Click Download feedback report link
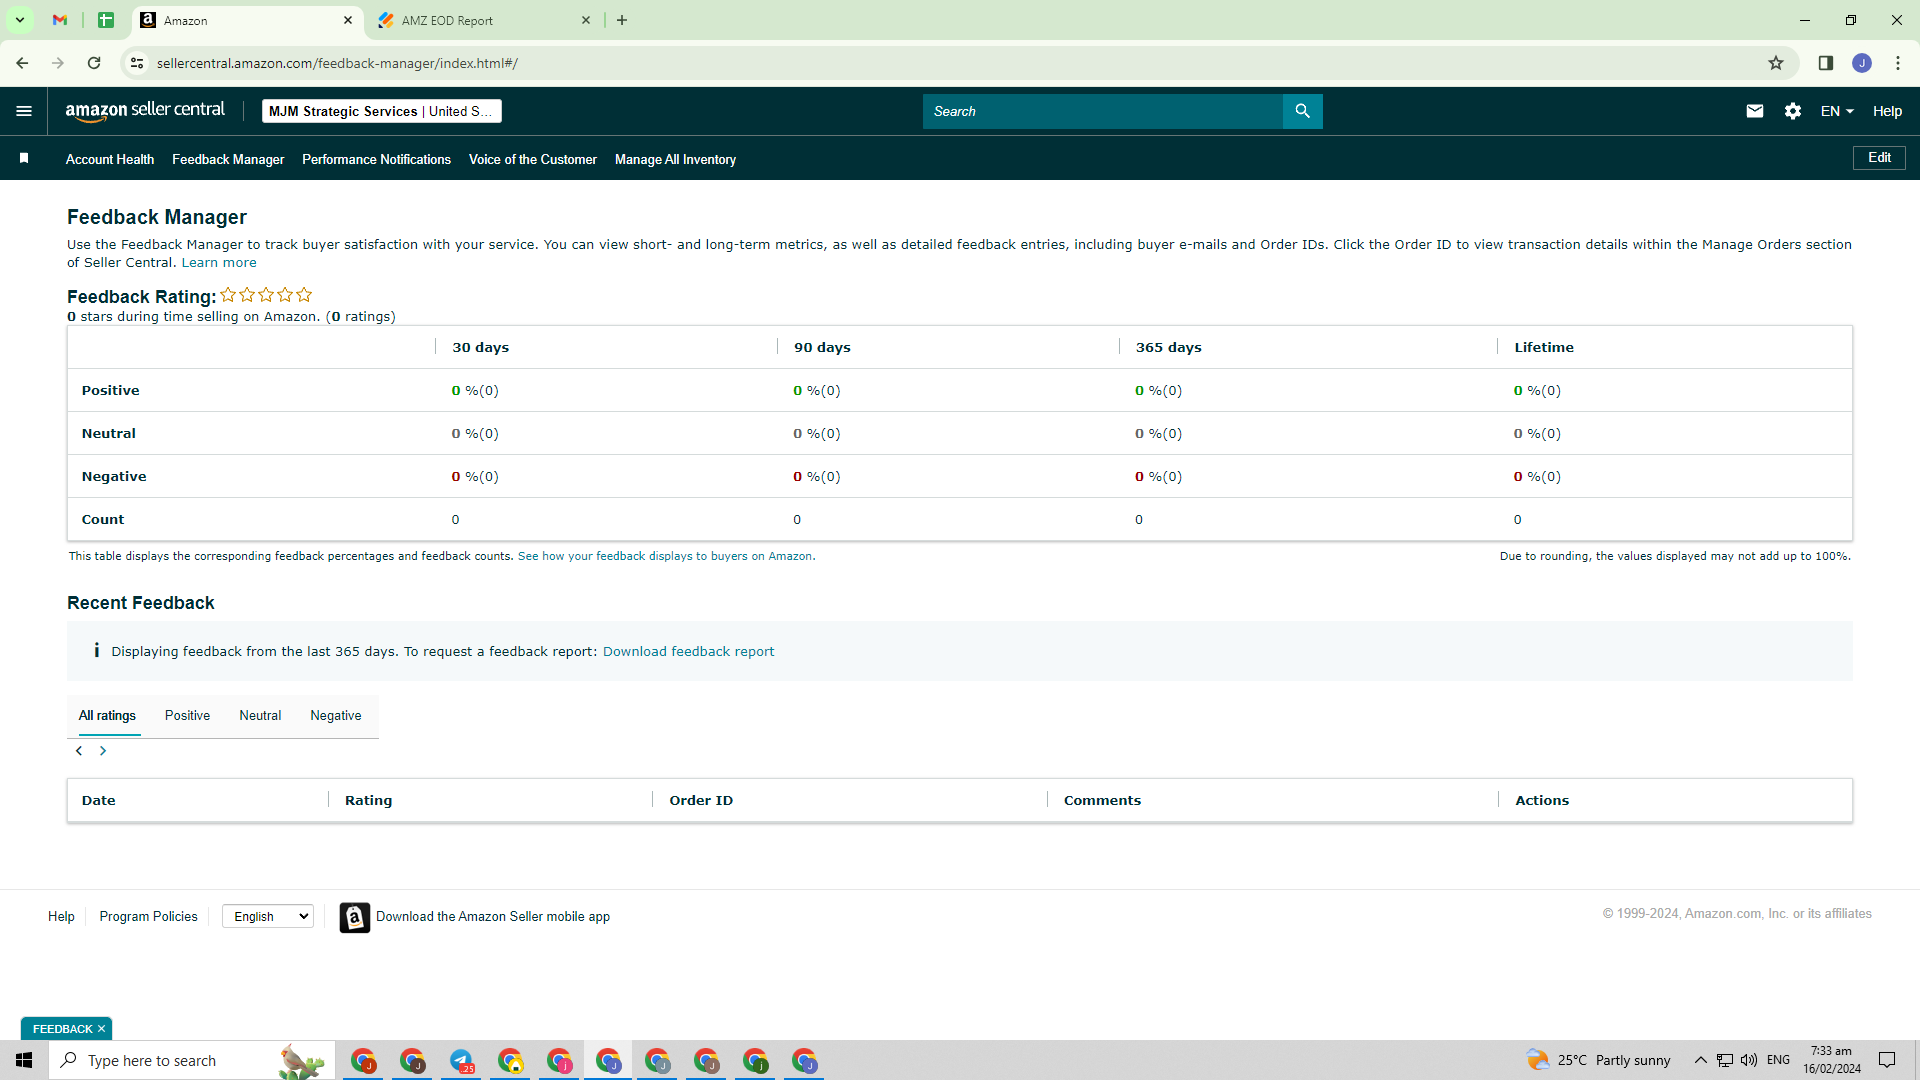 pos(688,652)
